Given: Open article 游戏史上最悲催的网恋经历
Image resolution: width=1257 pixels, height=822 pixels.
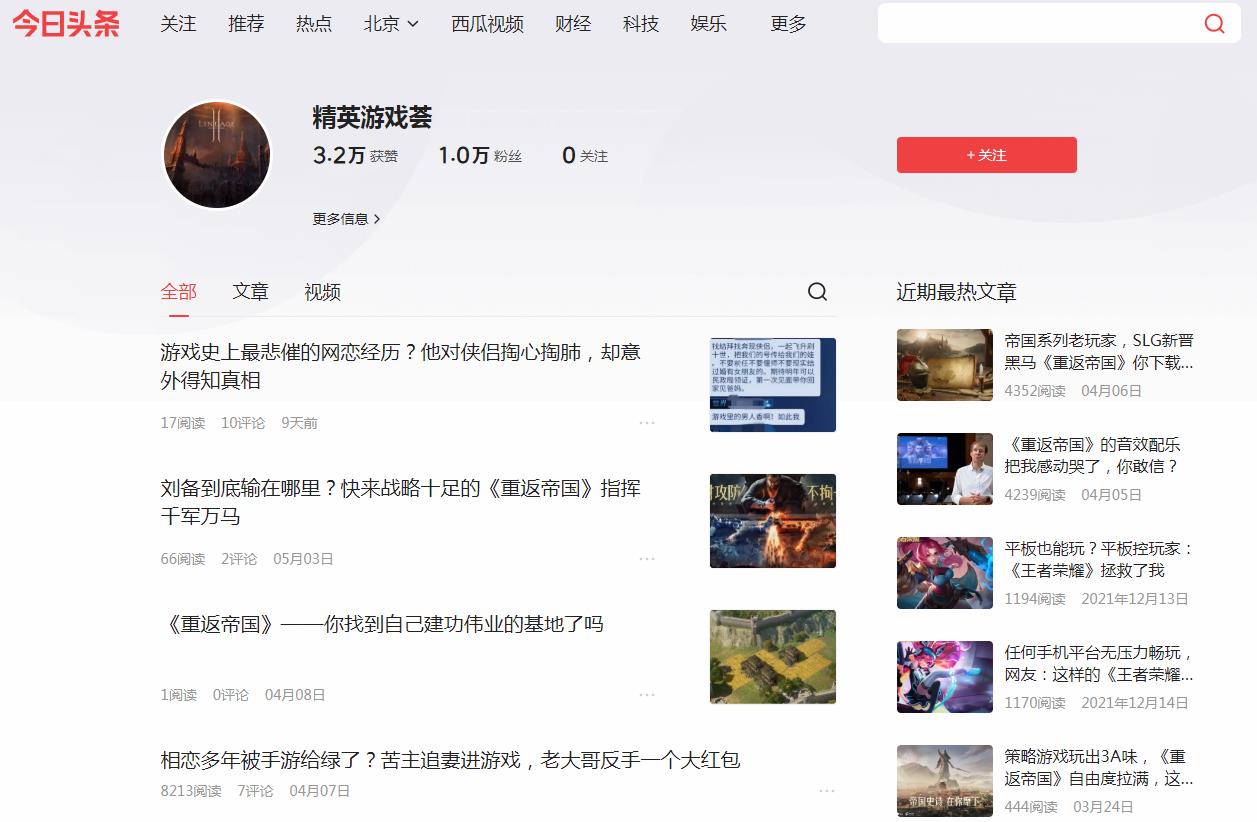Looking at the screenshot, I should (x=400, y=366).
